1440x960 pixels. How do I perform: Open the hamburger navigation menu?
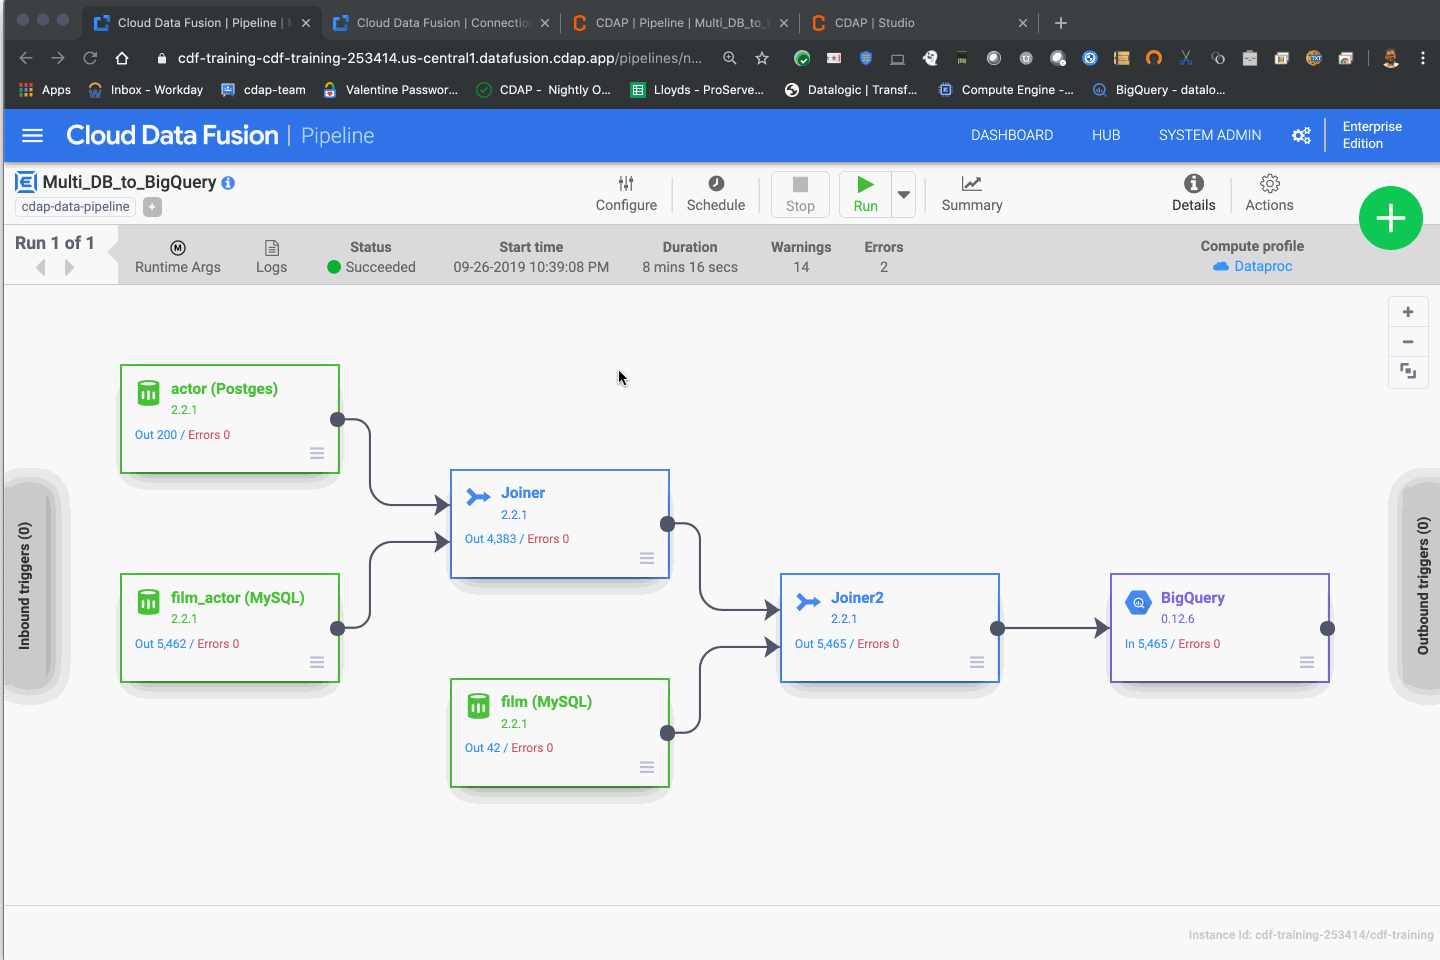point(33,135)
